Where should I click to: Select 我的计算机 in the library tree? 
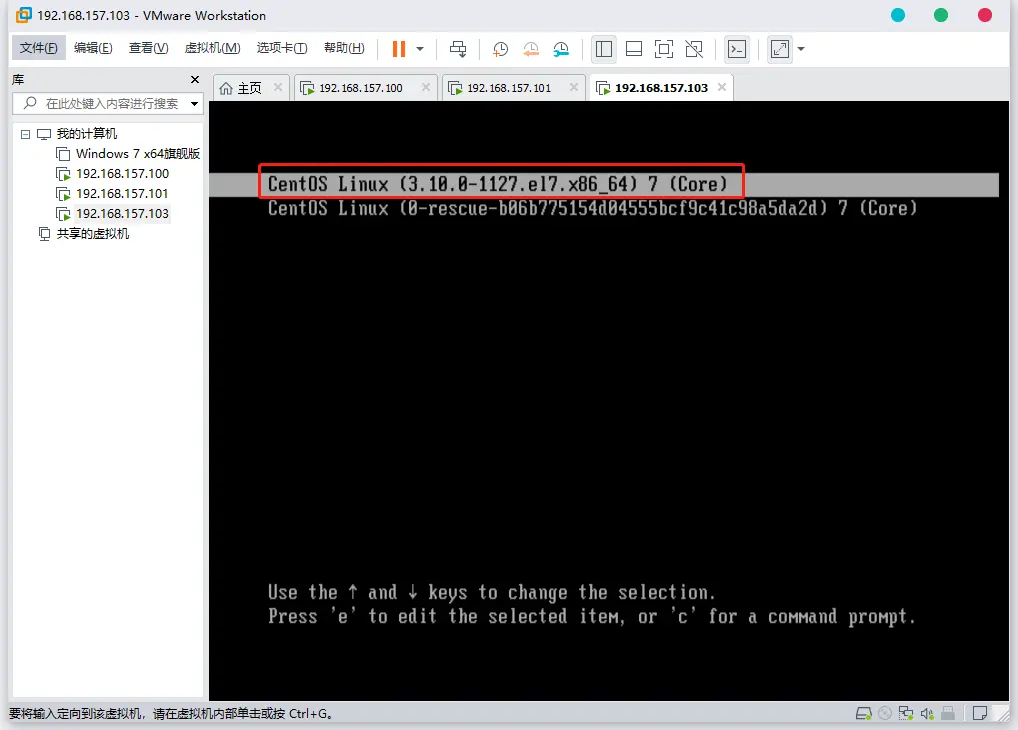coord(86,134)
